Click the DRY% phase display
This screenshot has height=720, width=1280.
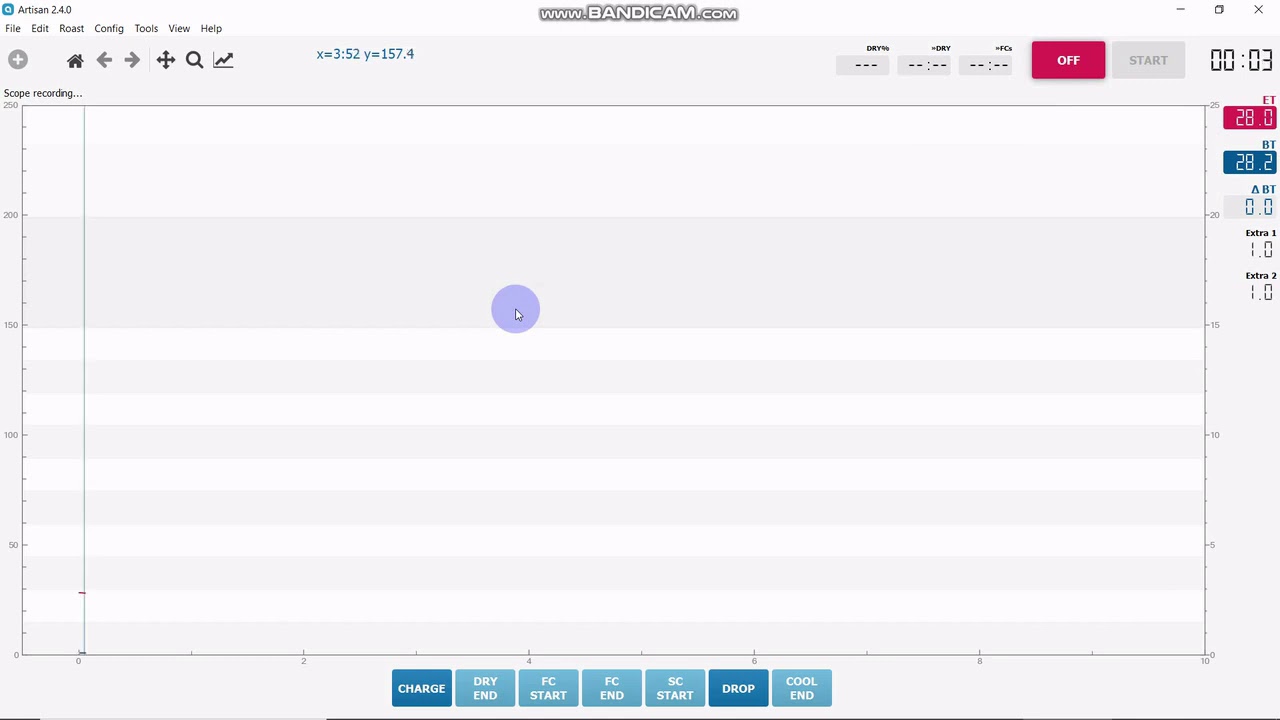click(862, 65)
